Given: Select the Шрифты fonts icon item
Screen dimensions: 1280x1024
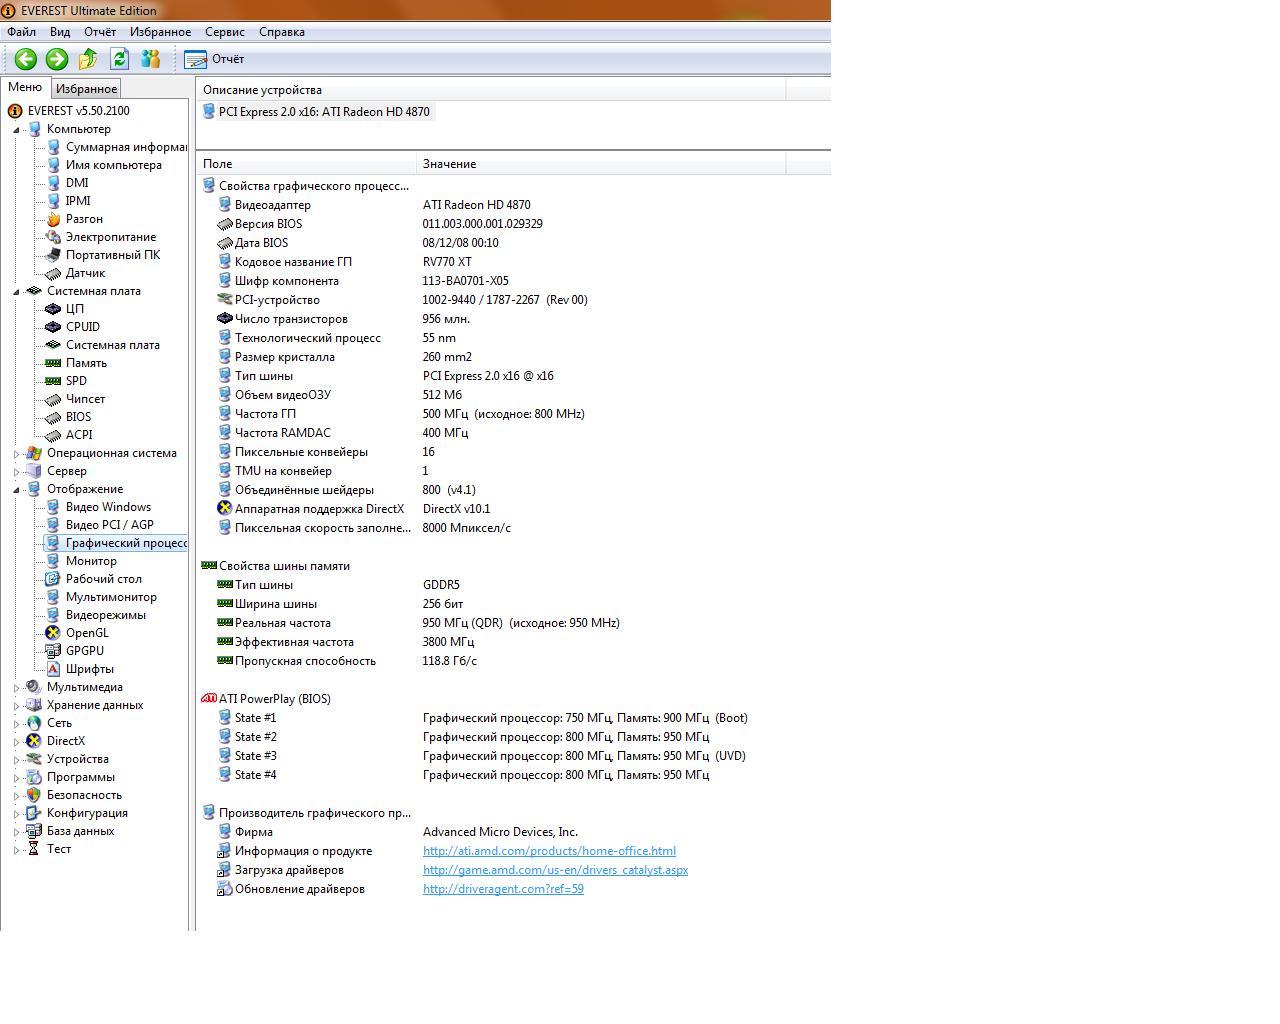Looking at the screenshot, I should [x=53, y=669].
